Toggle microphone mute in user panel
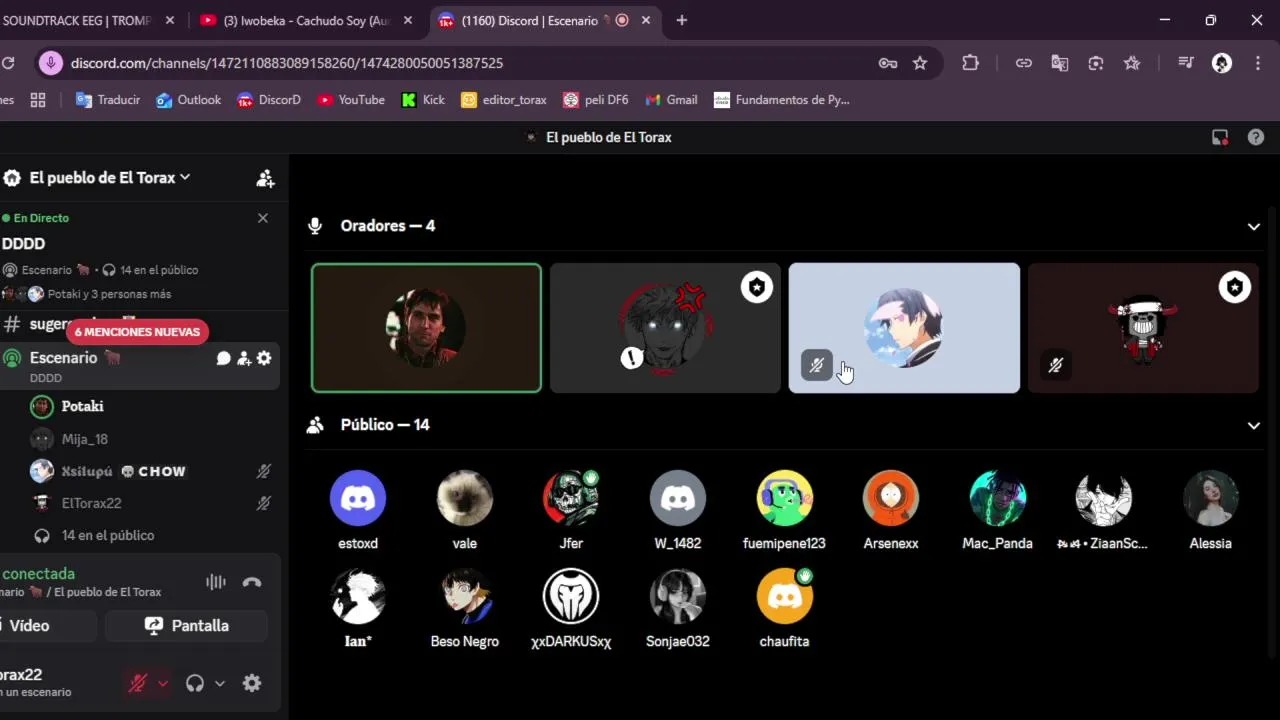The height and width of the screenshot is (720, 1280). (138, 683)
